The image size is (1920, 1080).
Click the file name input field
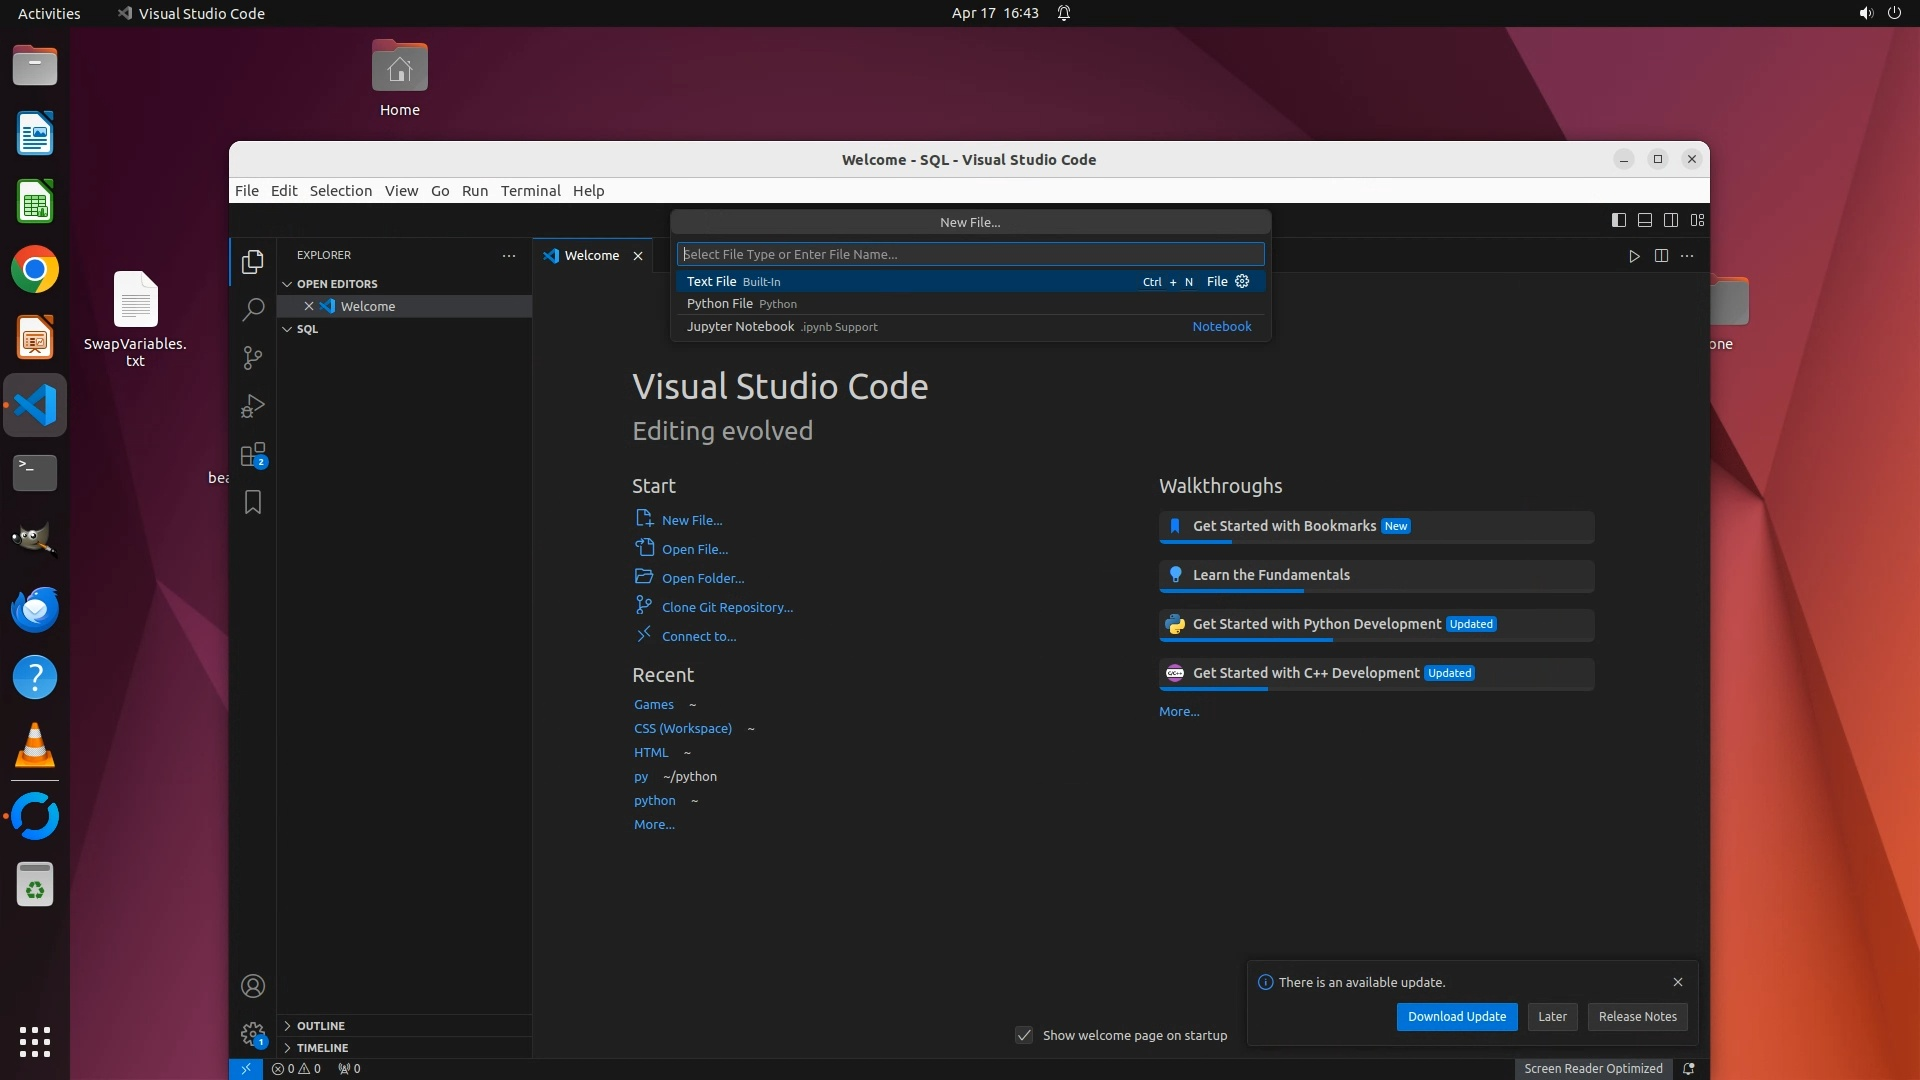(970, 254)
